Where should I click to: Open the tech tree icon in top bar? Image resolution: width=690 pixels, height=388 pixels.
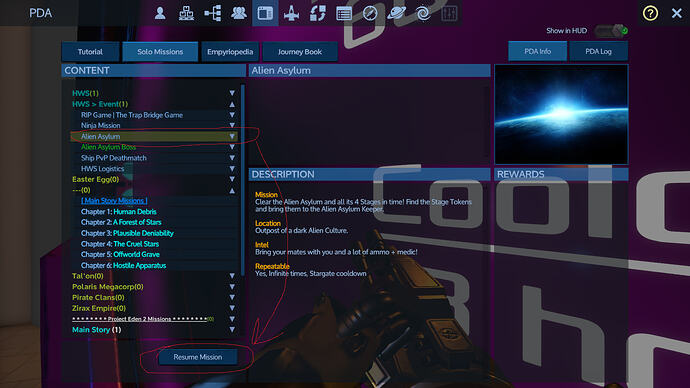(x=213, y=13)
